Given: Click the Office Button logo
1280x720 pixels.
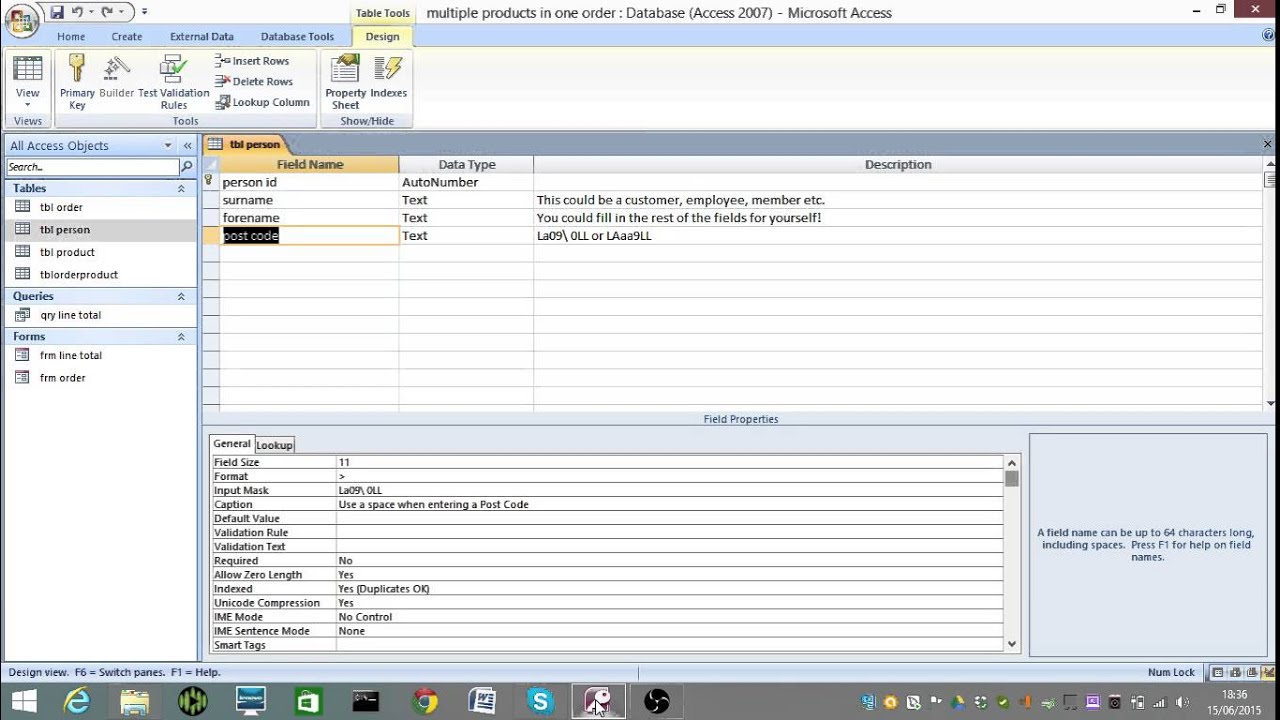Looking at the screenshot, I should tap(21, 20).
